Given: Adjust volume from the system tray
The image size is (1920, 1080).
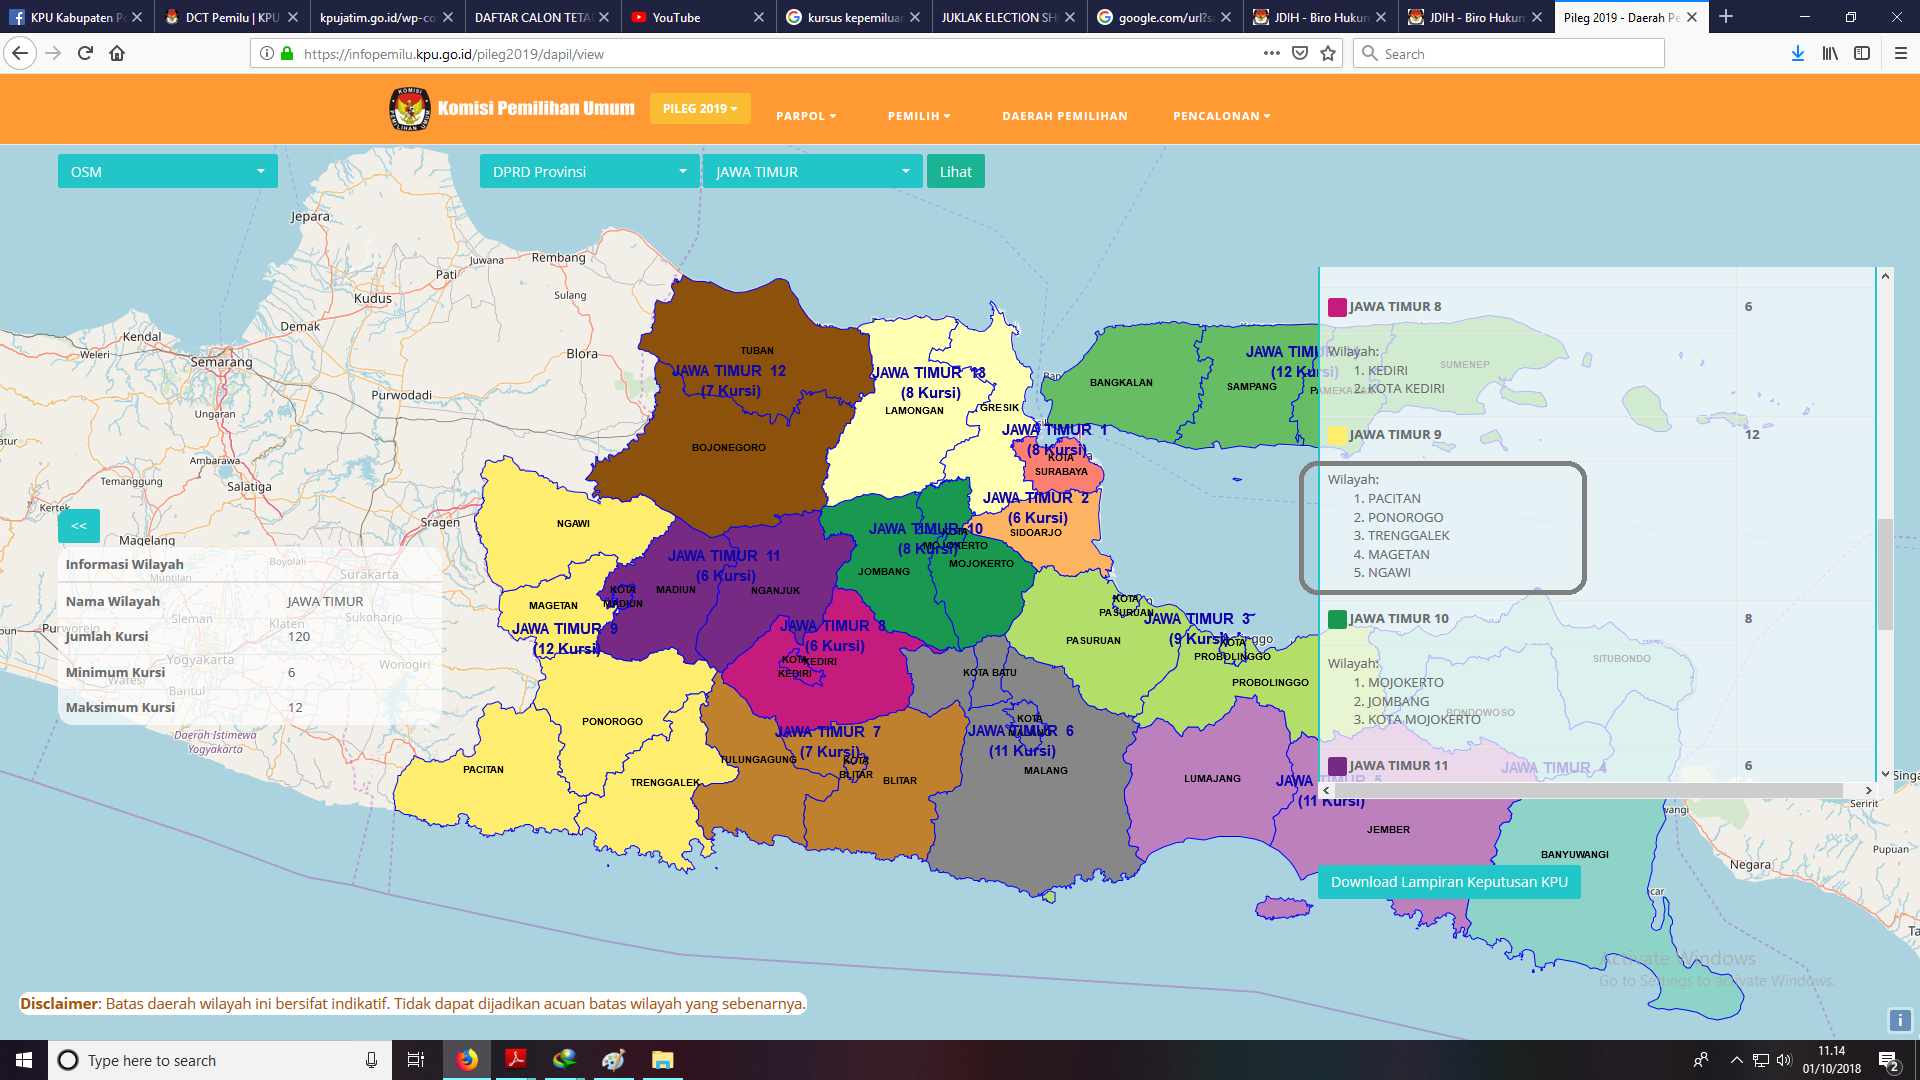Looking at the screenshot, I should tap(1784, 1060).
